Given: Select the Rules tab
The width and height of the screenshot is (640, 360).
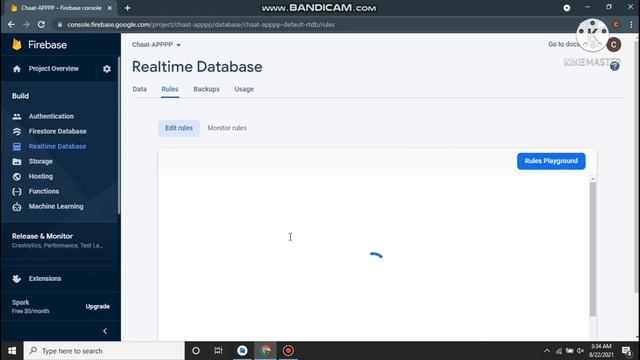Looking at the screenshot, I should pos(170,89).
